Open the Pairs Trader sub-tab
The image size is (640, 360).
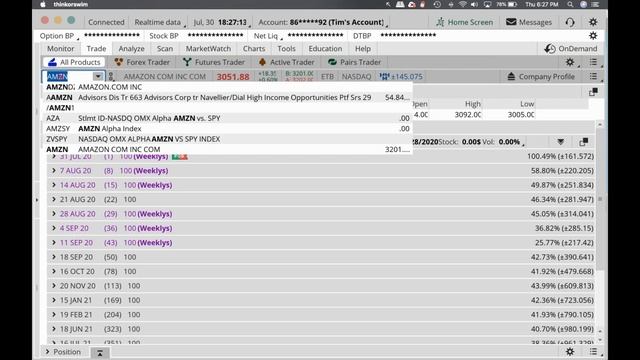click(354, 62)
